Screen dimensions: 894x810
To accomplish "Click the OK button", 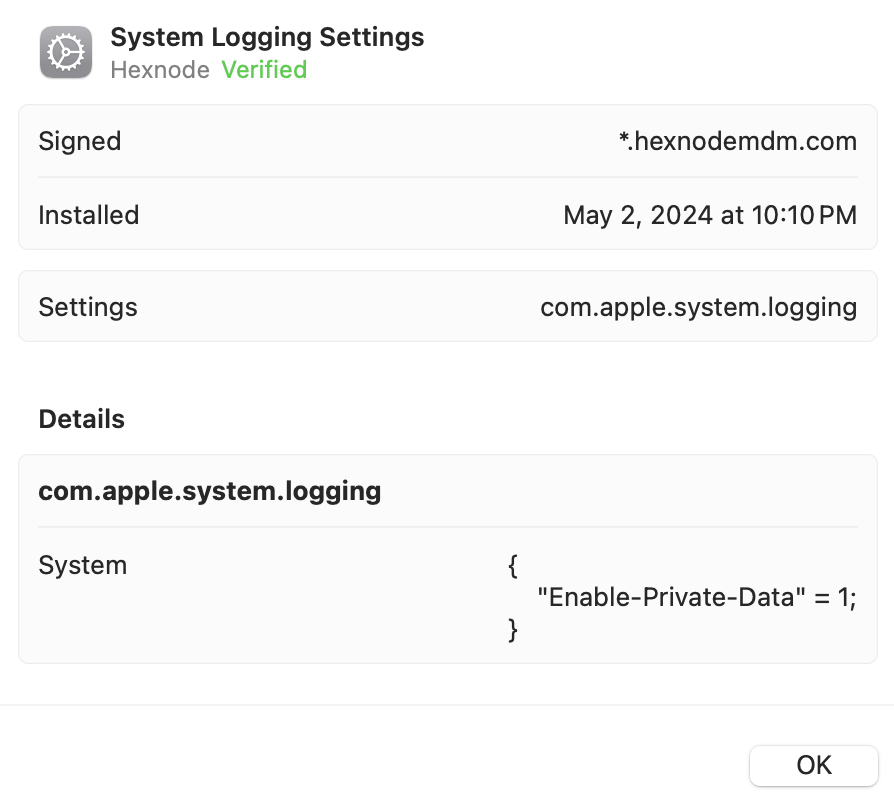I will pos(814,766).
